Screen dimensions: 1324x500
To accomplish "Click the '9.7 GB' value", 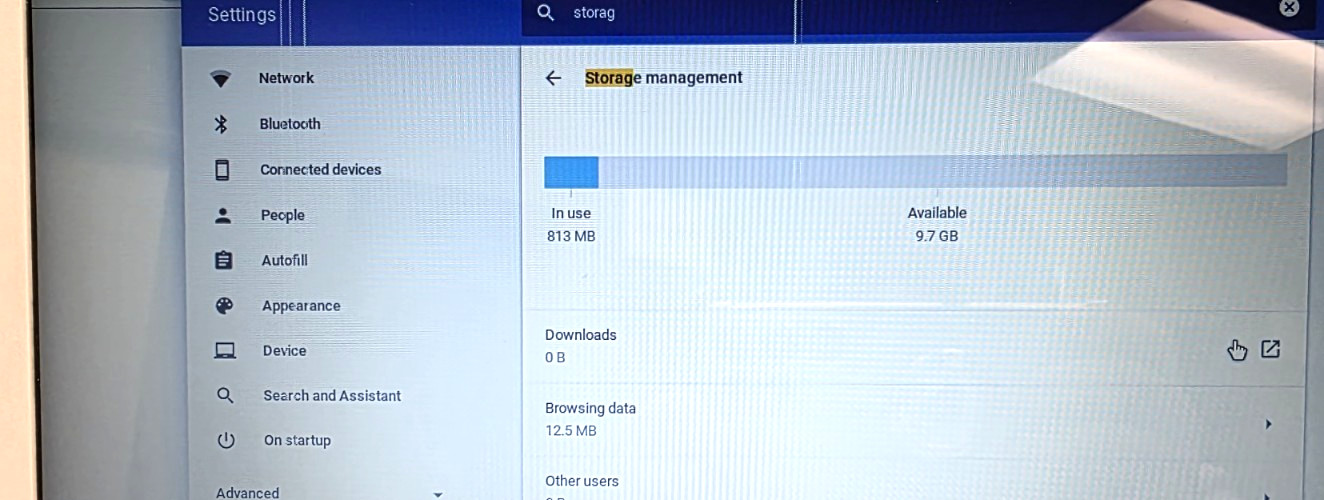I will (x=937, y=236).
